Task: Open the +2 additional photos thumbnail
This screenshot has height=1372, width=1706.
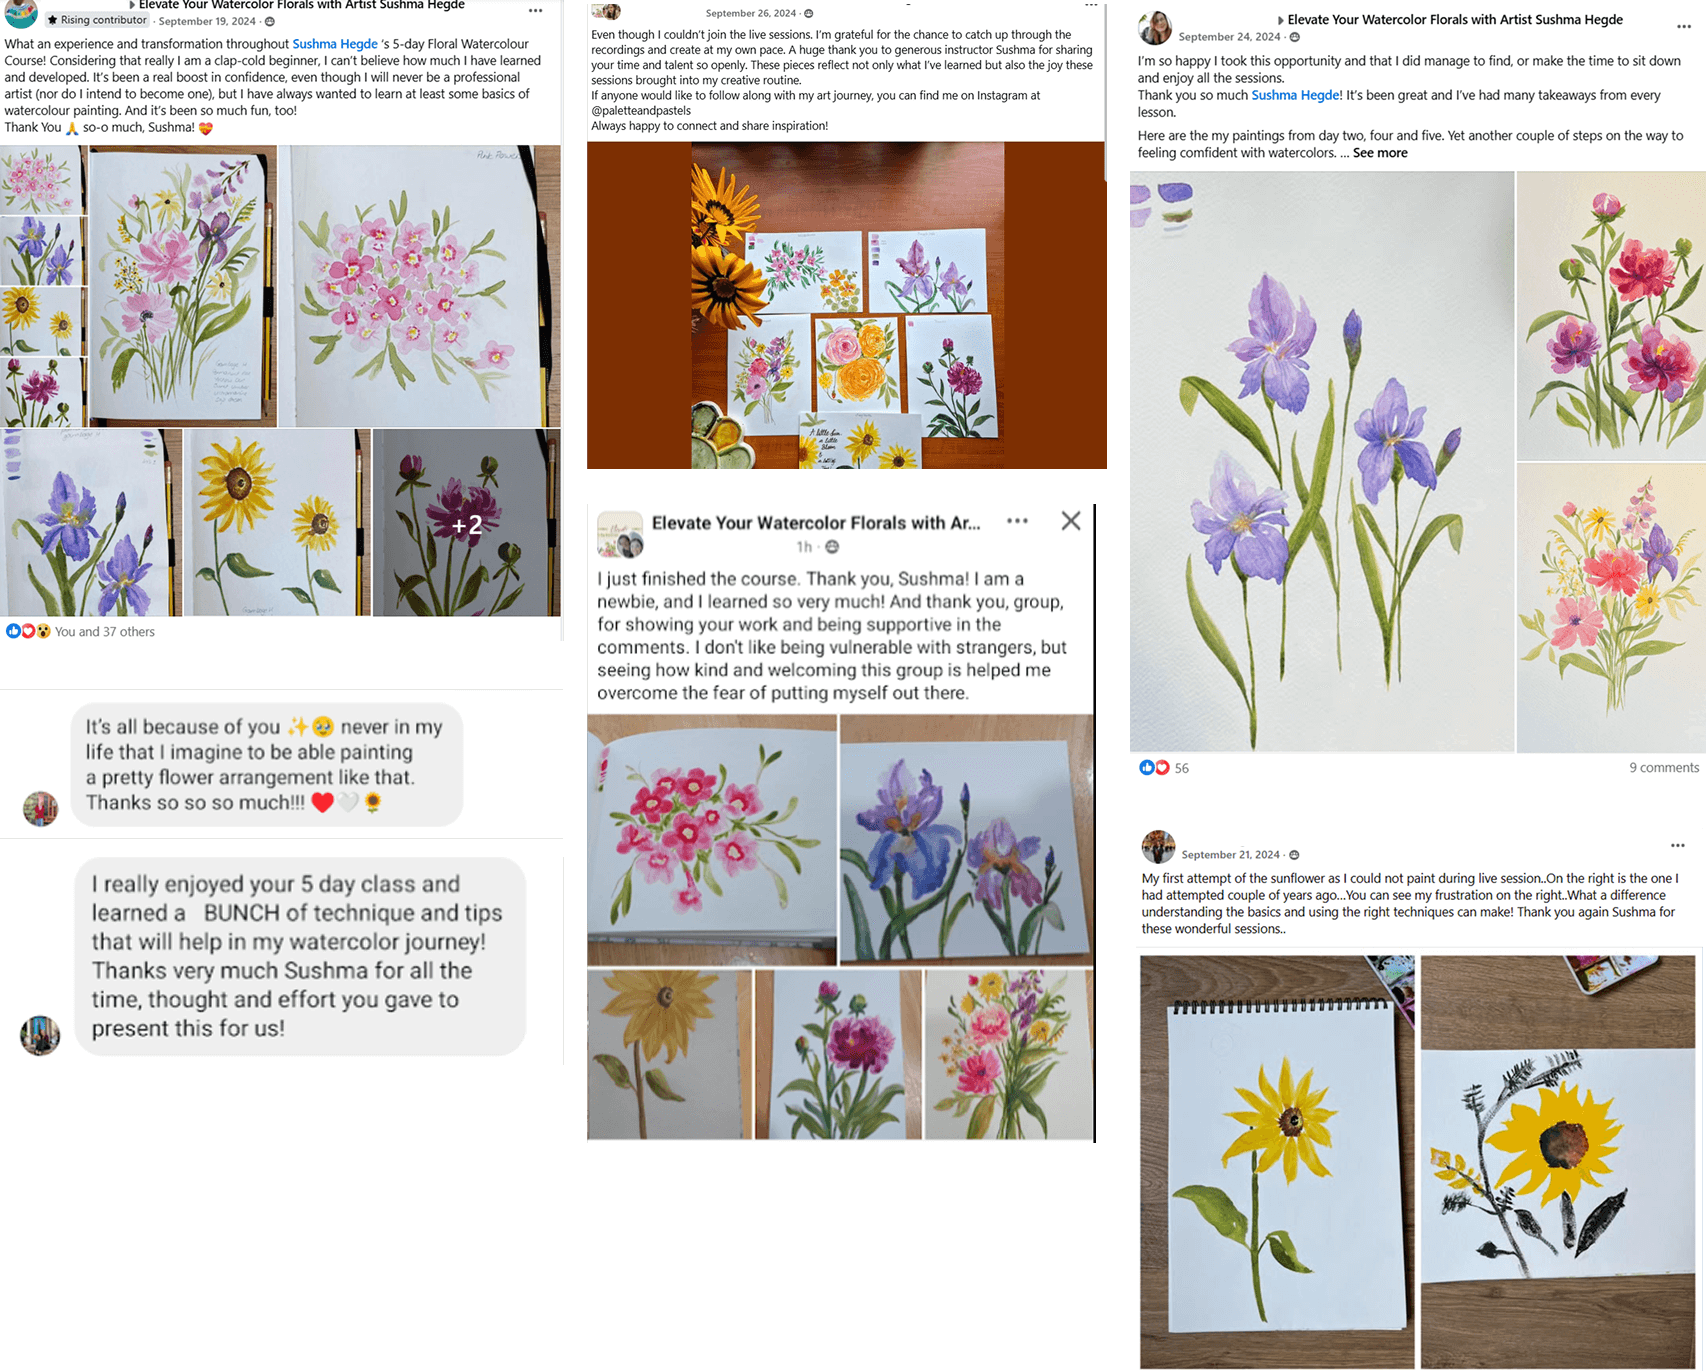Action: (466, 523)
